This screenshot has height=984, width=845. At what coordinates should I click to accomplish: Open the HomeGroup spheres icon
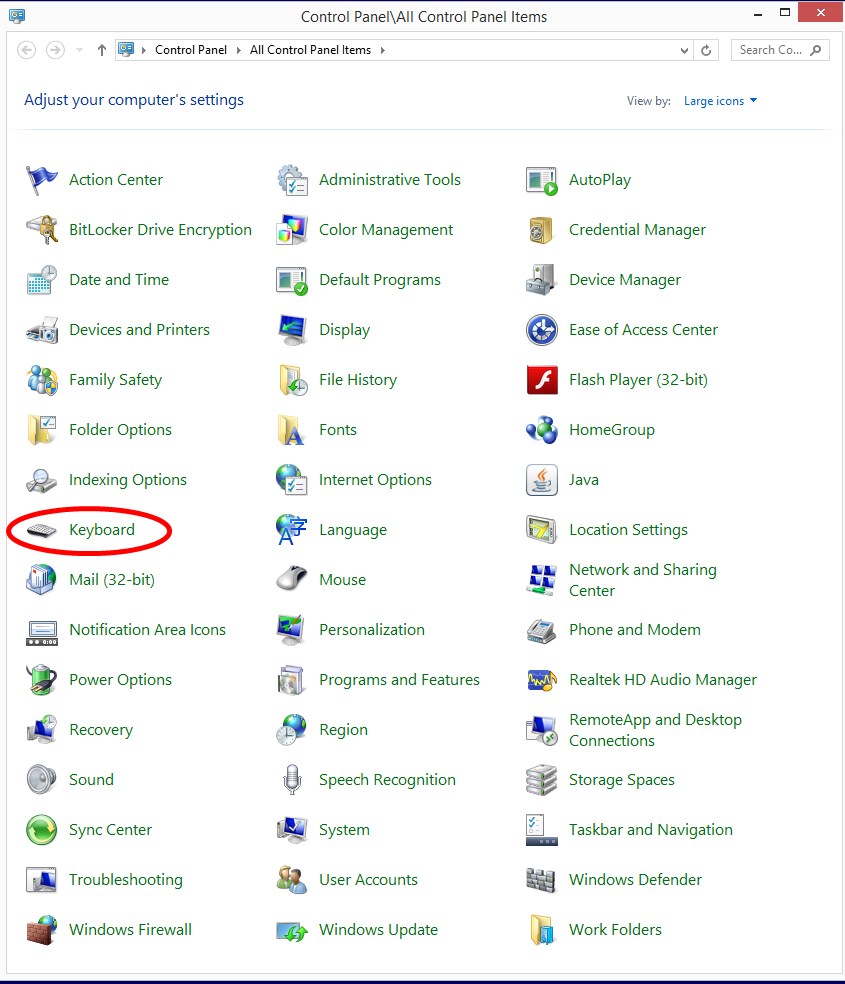(x=542, y=430)
